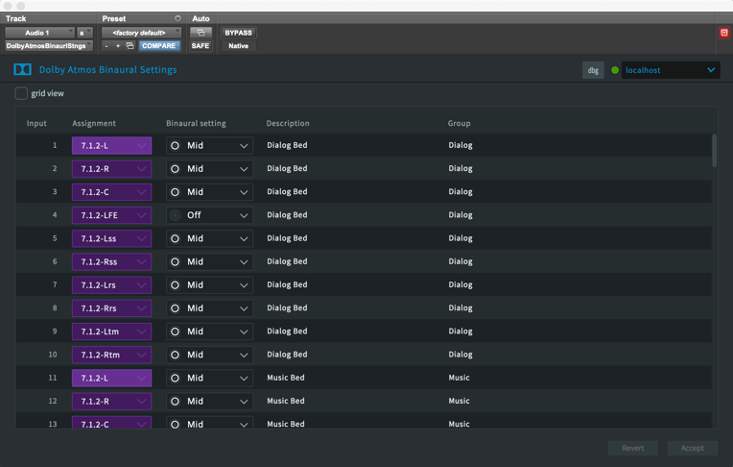The image size is (733, 467).
Task: Click the red target button at top right
Action: (x=724, y=33)
